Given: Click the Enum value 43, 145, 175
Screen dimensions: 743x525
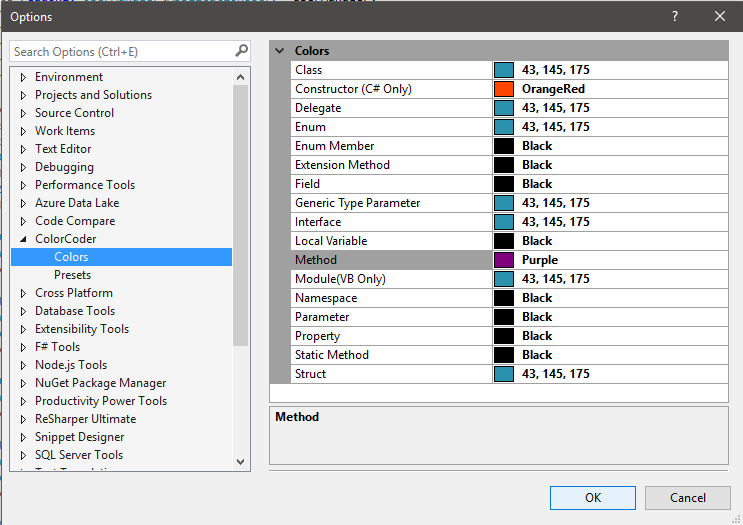Looking at the screenshot, I should point(556,127).
